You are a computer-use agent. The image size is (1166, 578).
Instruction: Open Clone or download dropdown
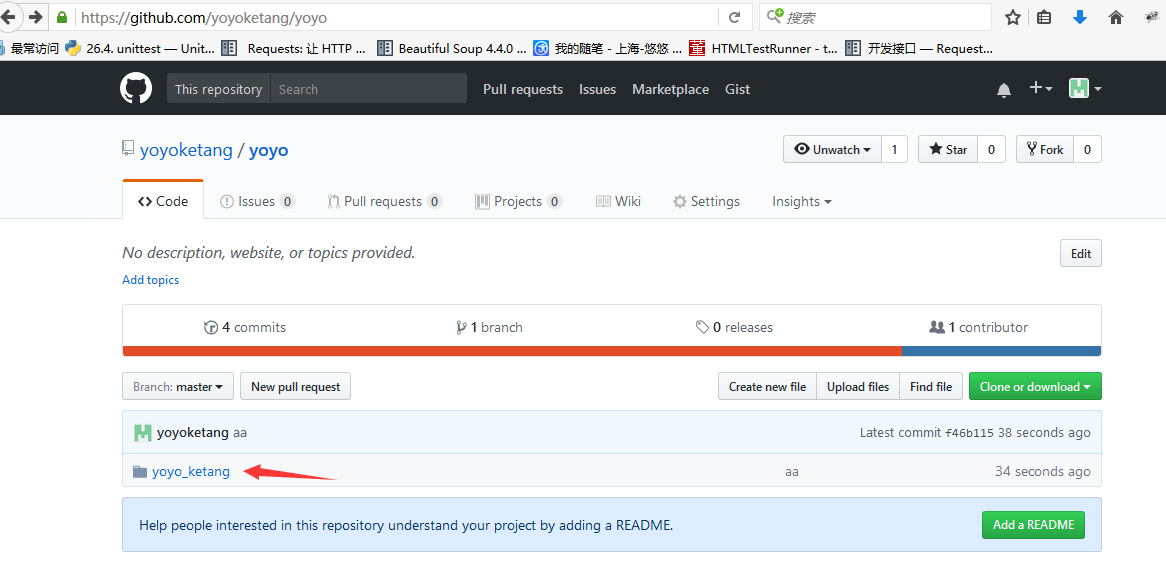tap(1035, 387)
